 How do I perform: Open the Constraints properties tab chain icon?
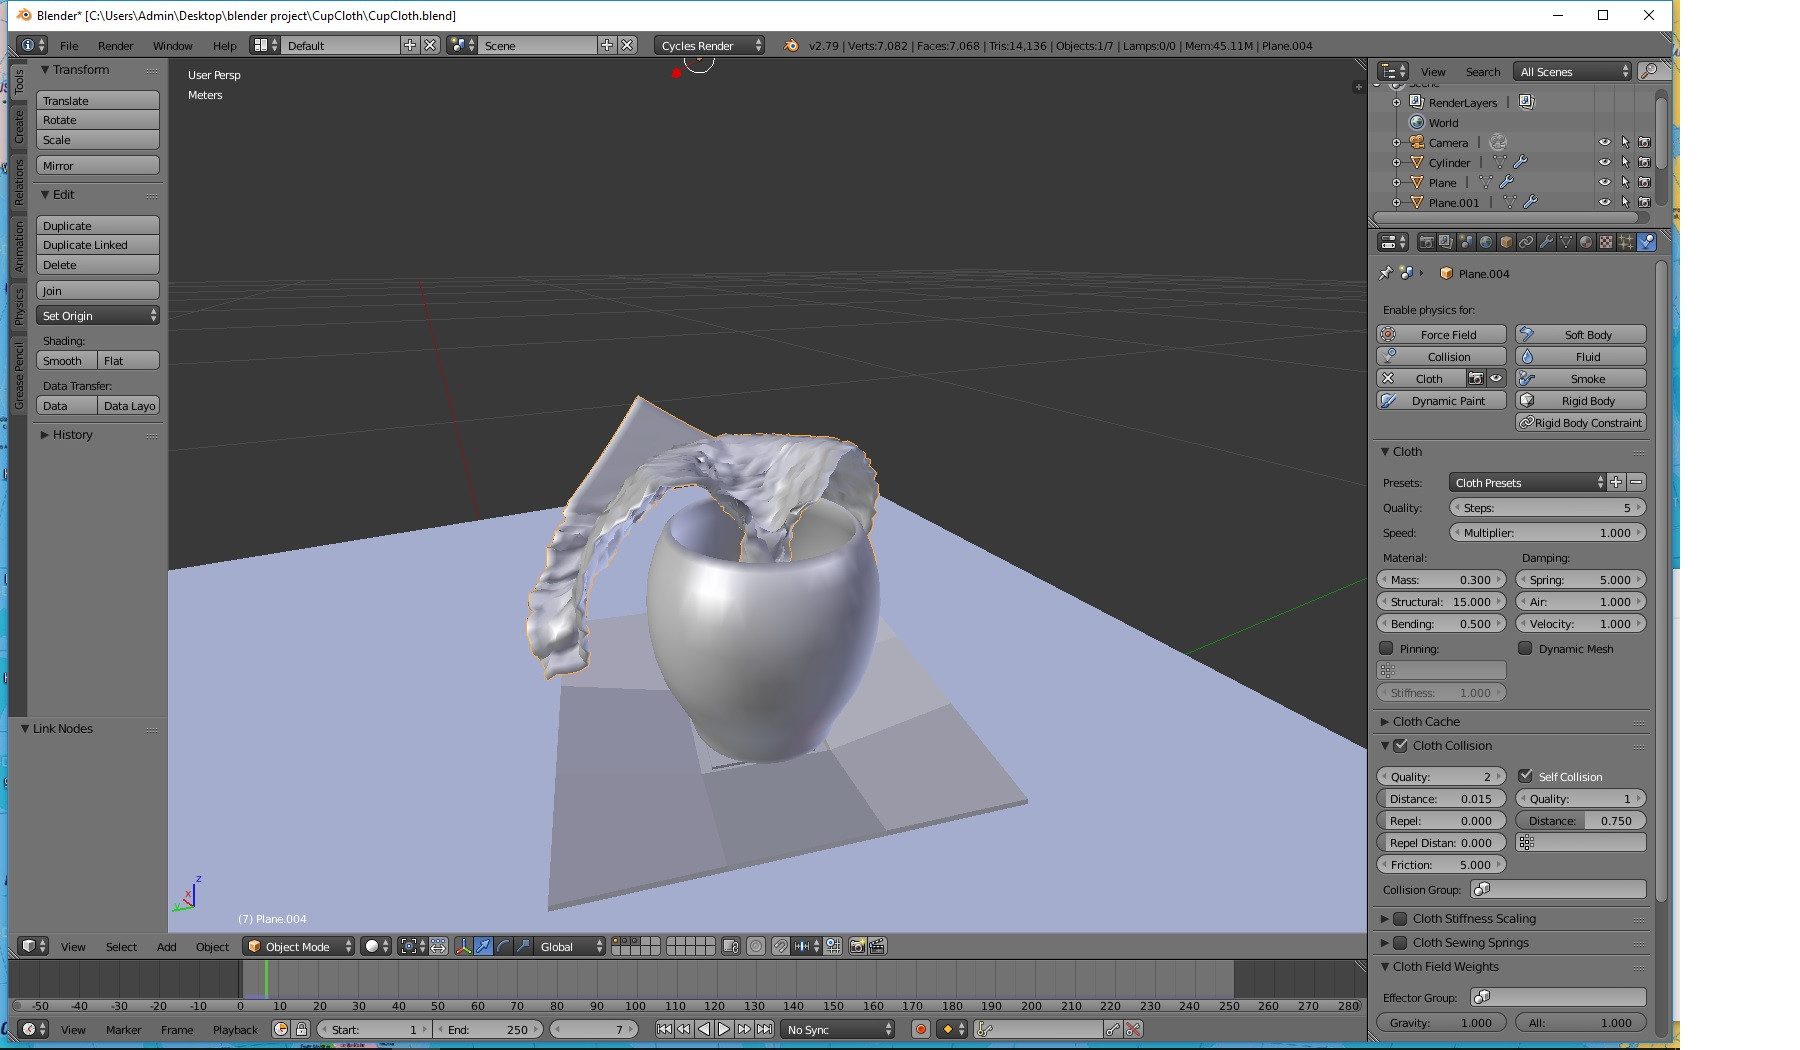[x=1526, y=242]
